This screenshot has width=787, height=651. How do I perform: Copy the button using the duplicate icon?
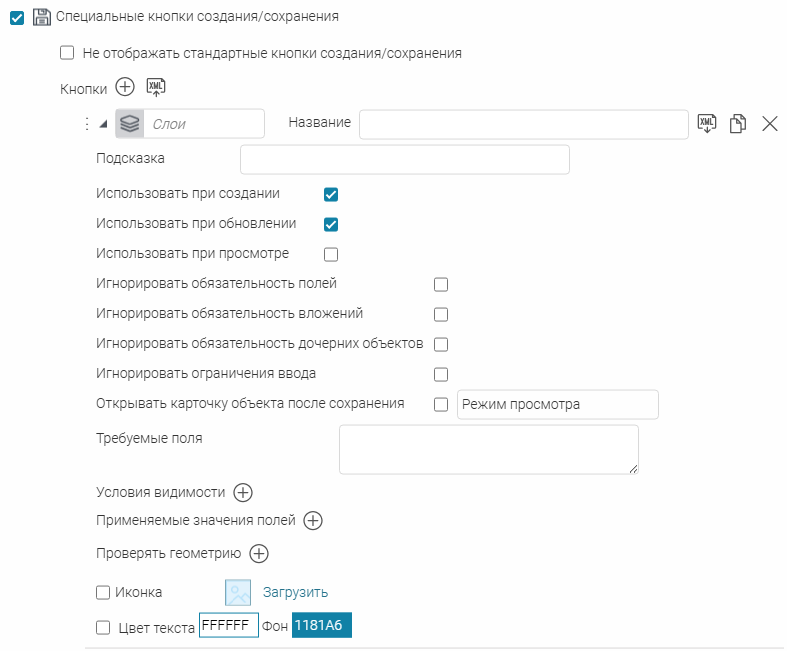738,124
